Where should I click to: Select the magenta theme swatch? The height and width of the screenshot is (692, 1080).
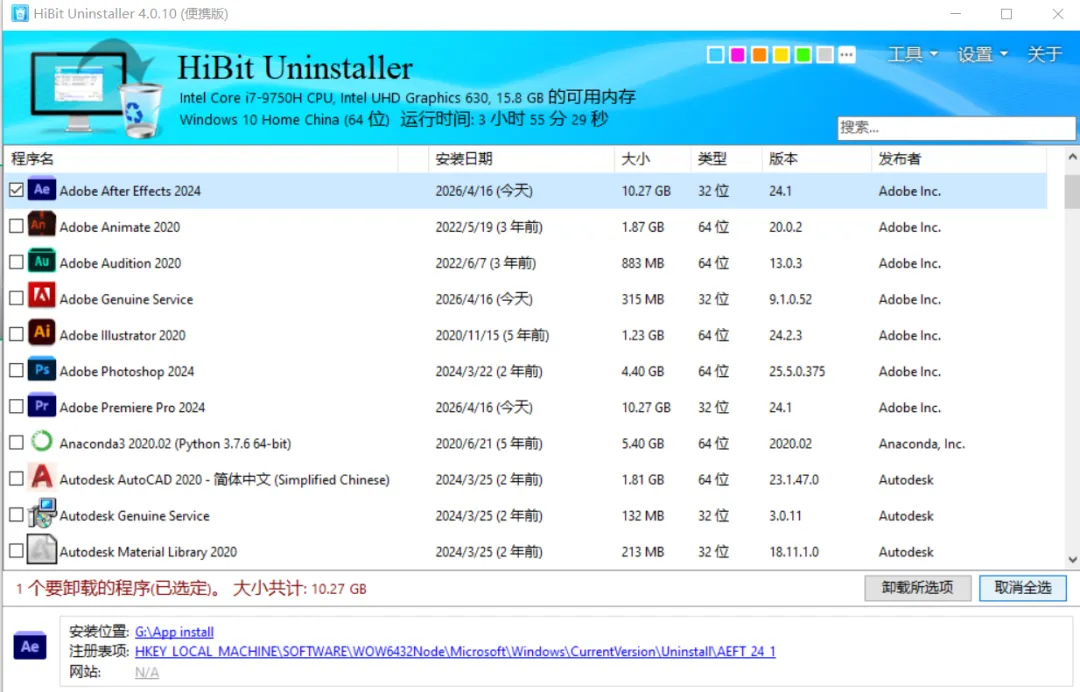tap(738, 54)
